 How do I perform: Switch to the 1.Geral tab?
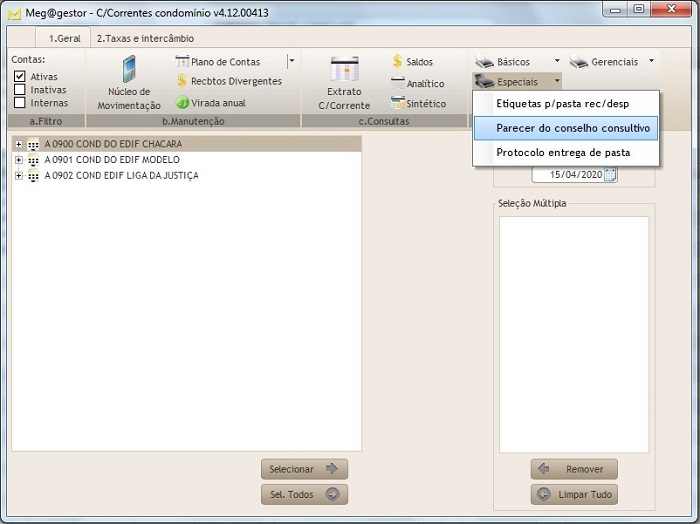click(64, 38)
